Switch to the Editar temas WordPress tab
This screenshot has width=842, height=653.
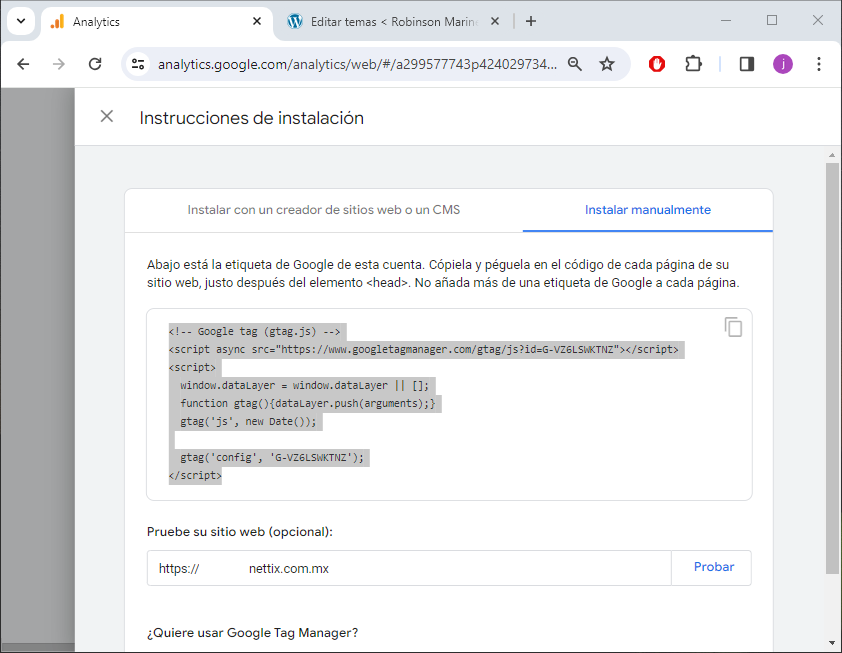[x=394, y=21]
